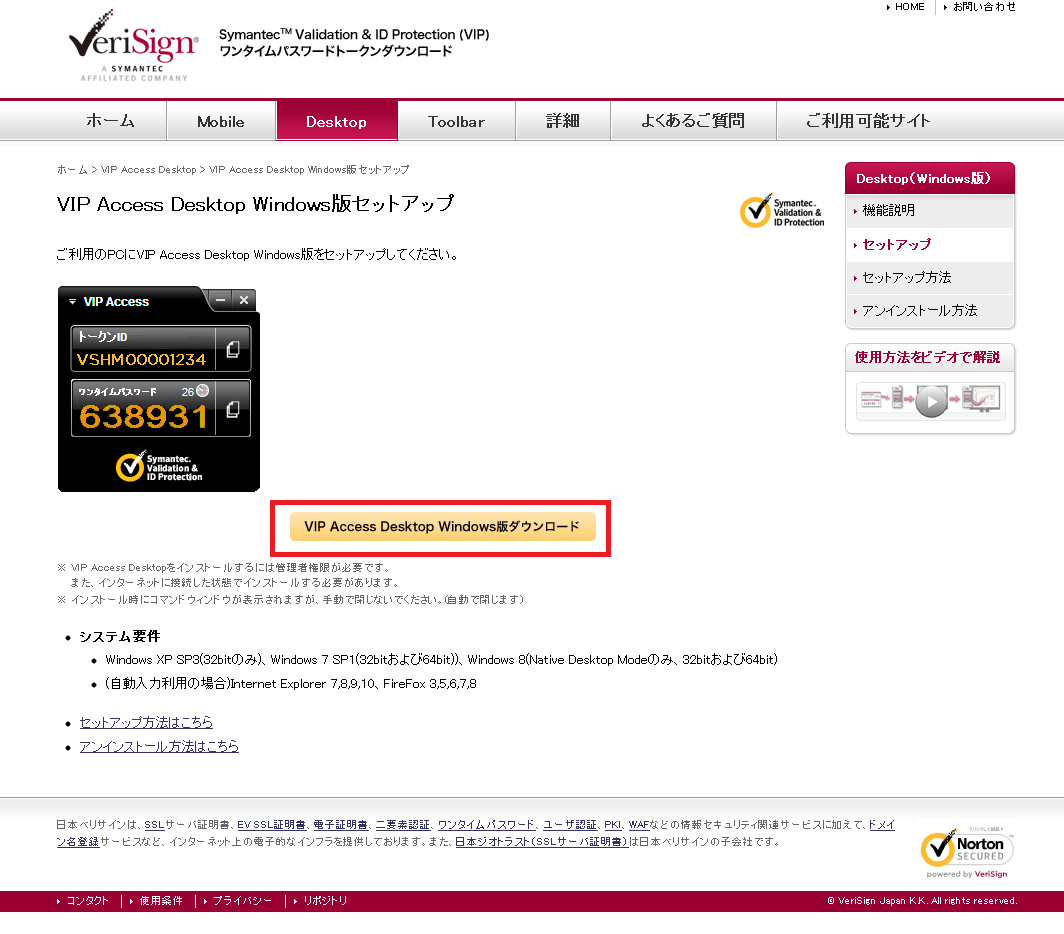Screen dimensions: 1064x934
Task: Click the Desktop(Windows版) sidebar header
Action: (x=930, y=179)
